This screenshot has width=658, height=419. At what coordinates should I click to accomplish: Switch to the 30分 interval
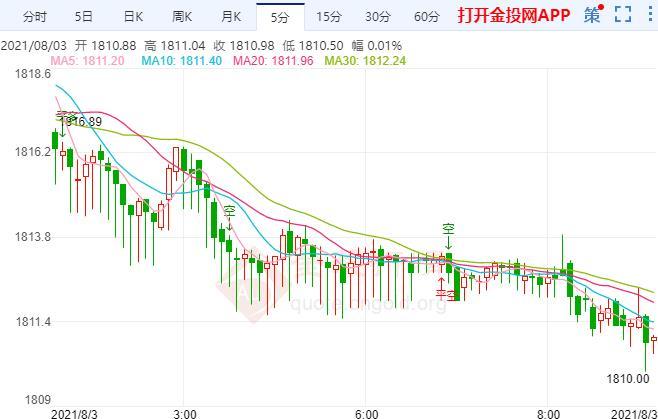pyautogui.click(x=378, y=17)
